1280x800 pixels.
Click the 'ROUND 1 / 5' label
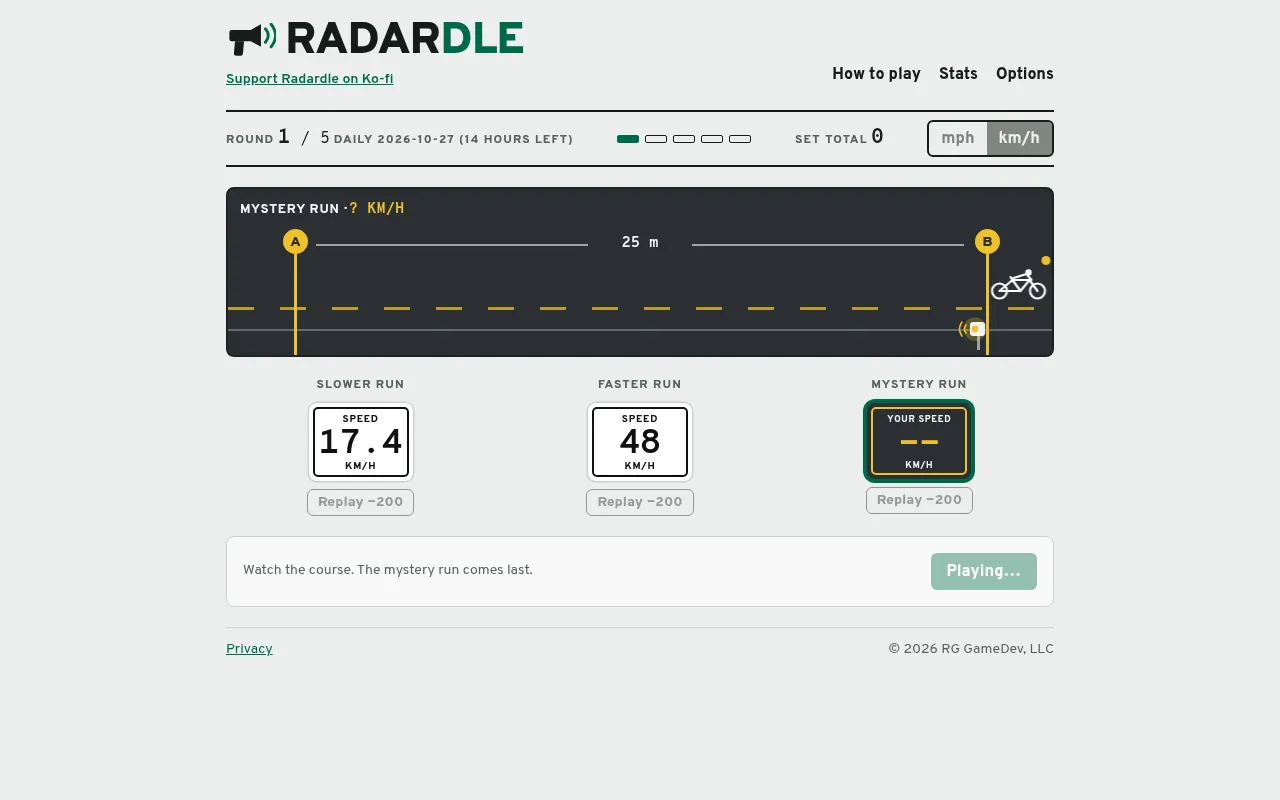(278, 138)
